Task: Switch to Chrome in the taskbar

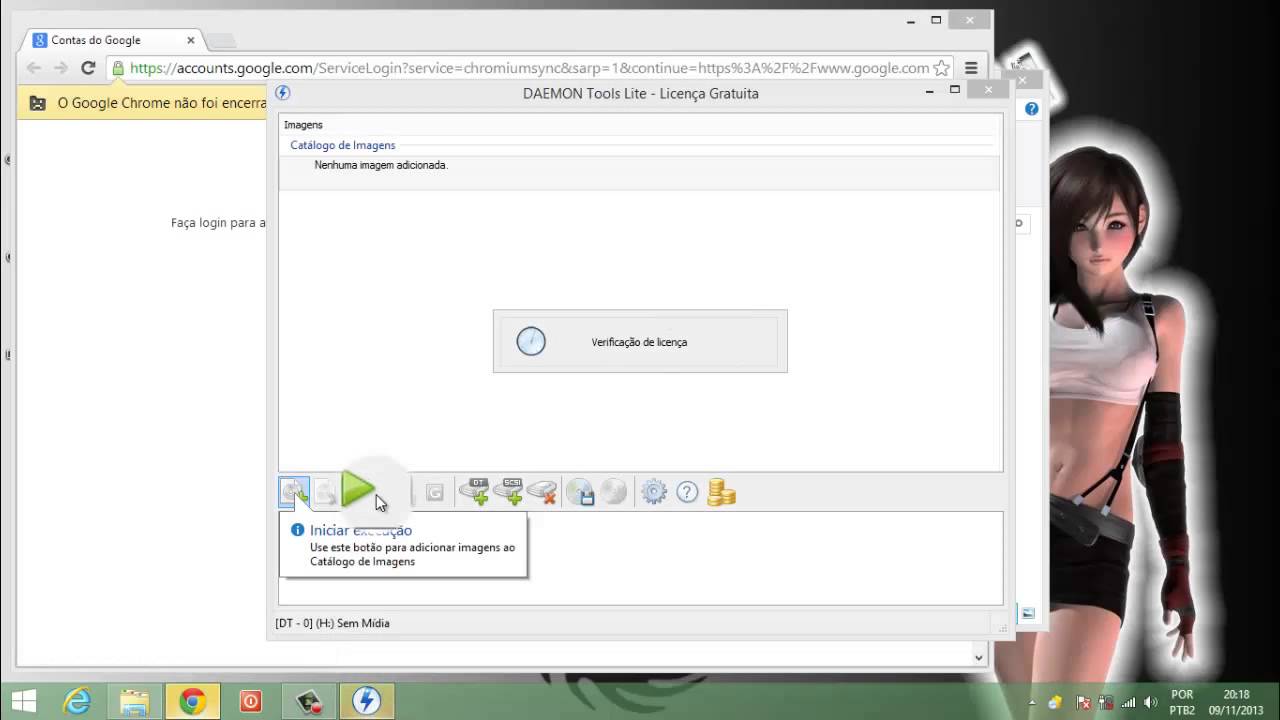Action: (x=192, y=701)
